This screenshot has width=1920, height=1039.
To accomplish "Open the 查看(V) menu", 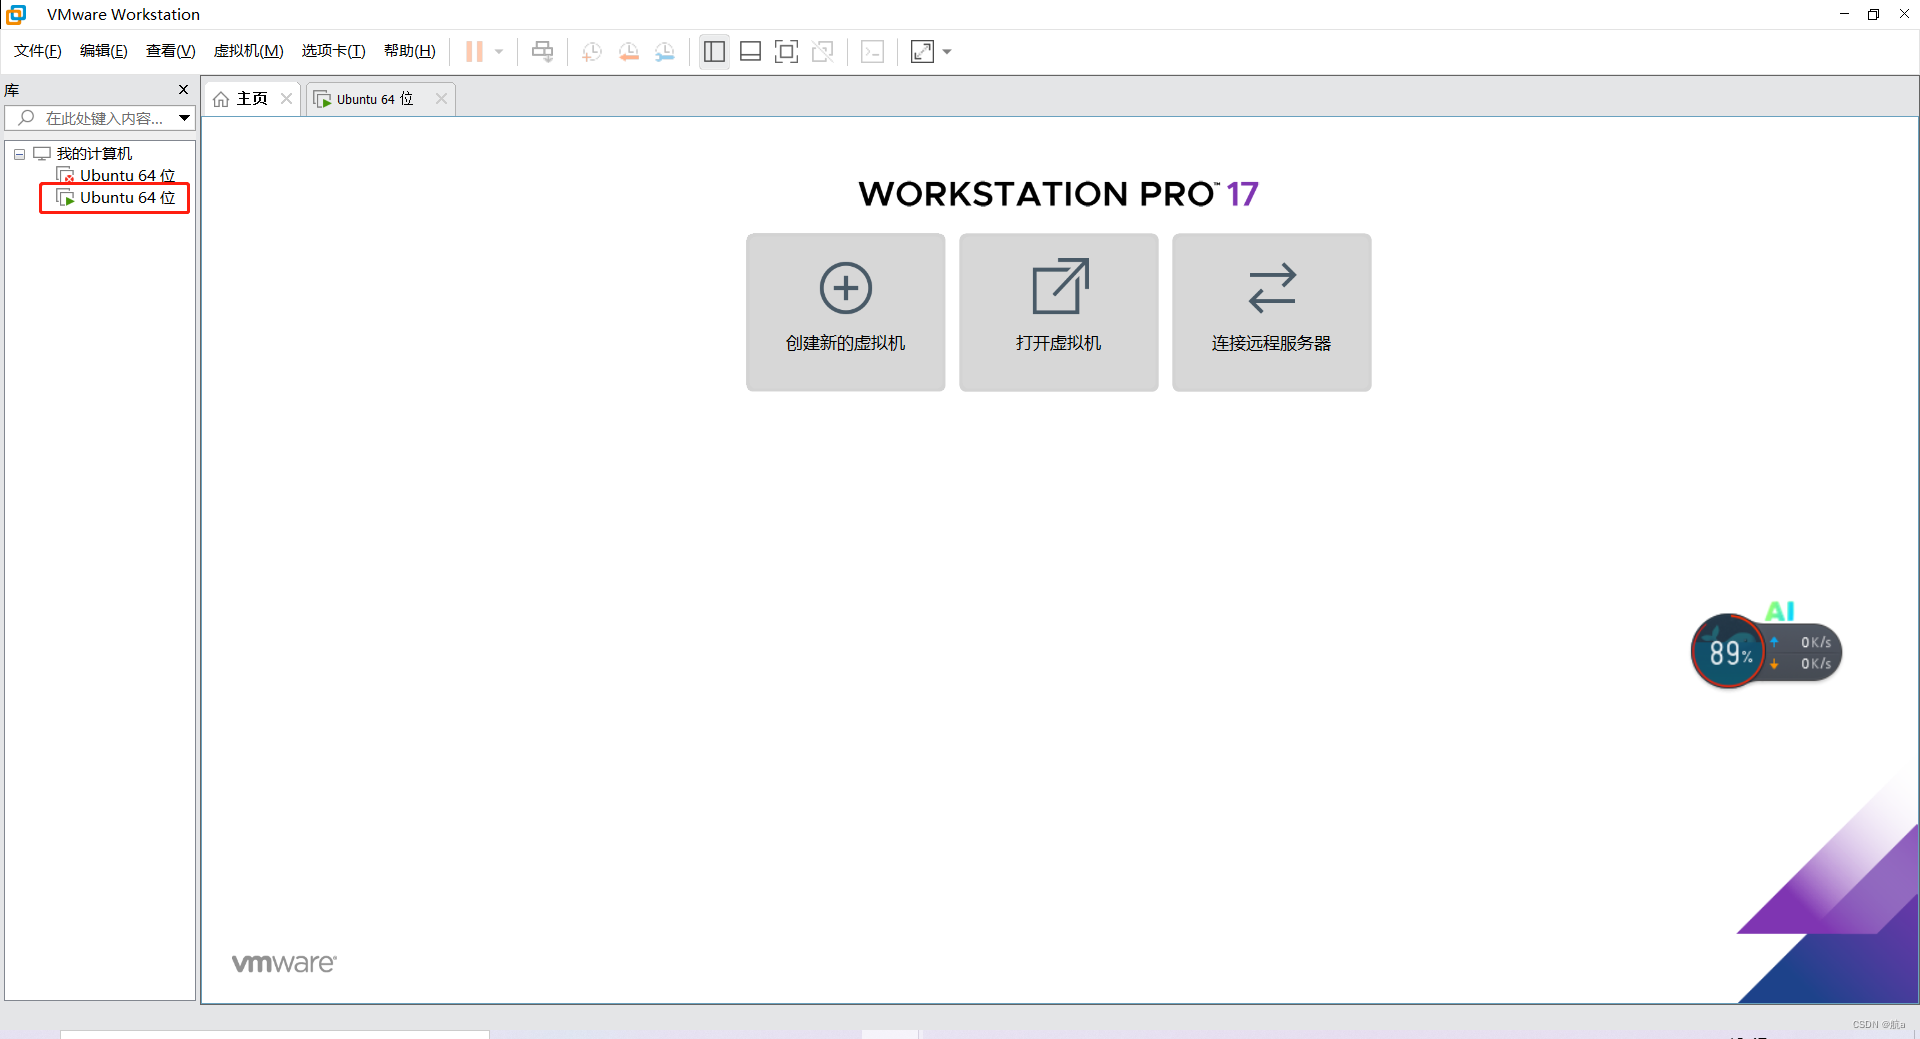I will tap(171, 51).
